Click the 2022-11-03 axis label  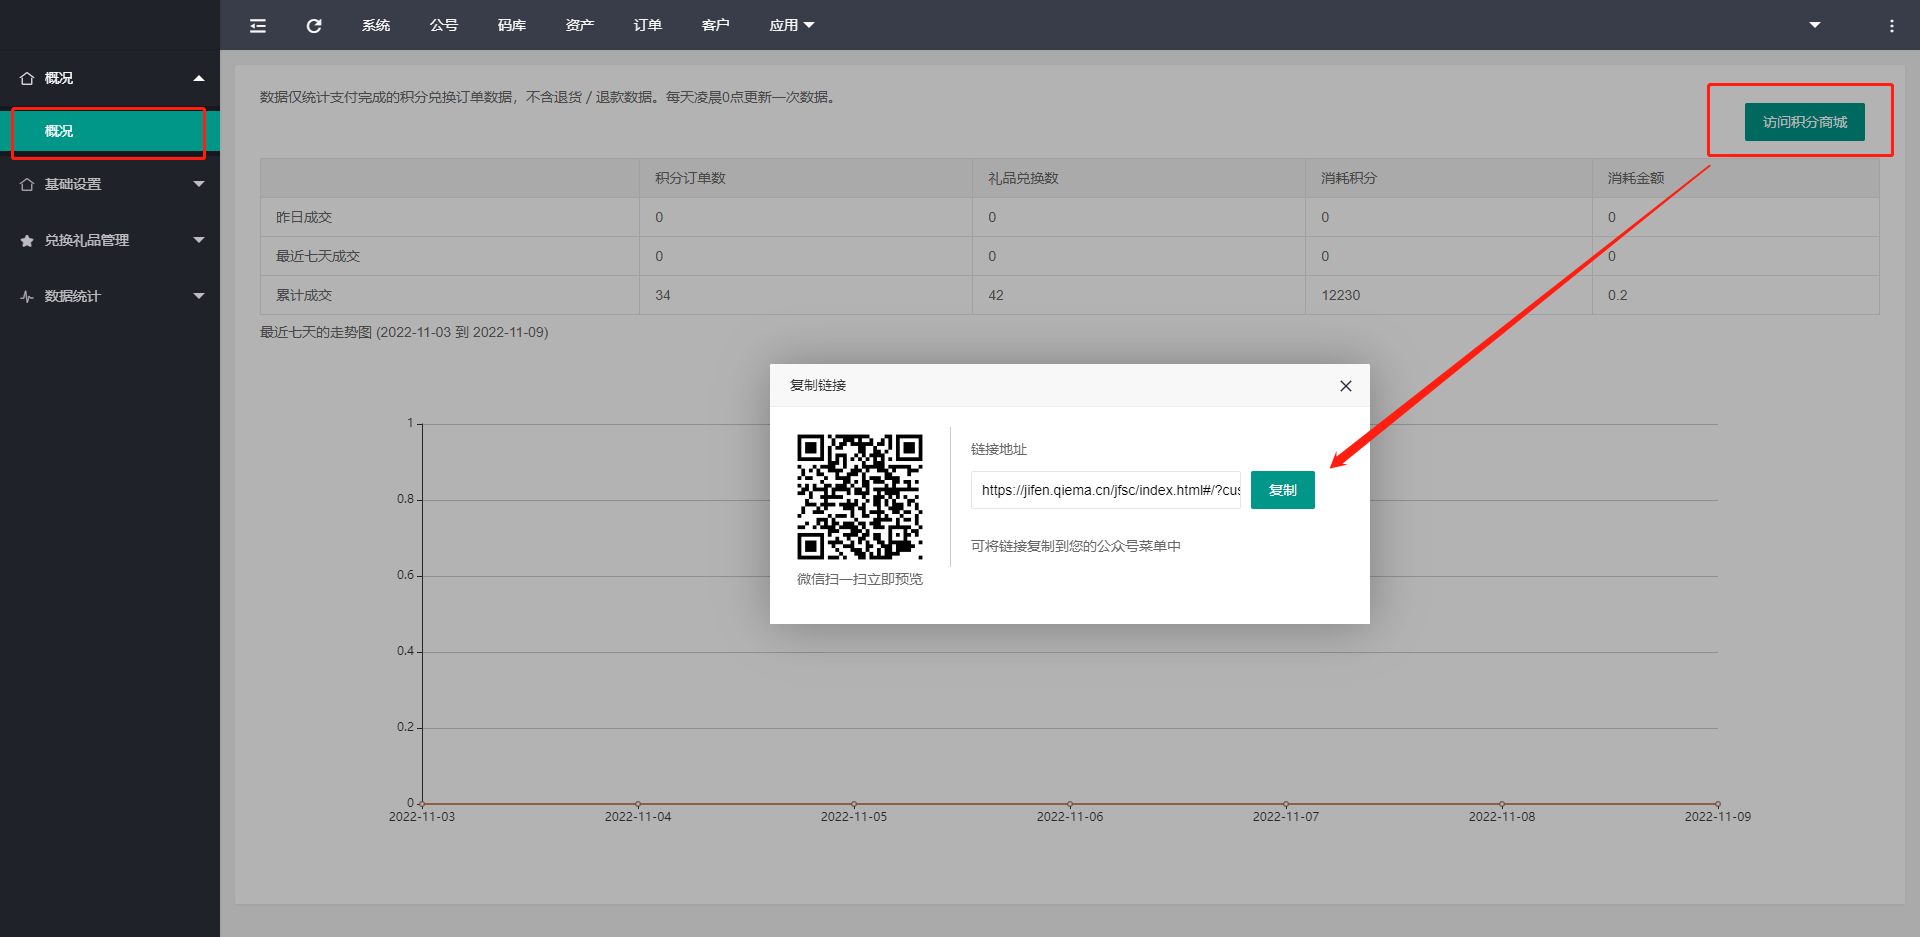[422, 817]
